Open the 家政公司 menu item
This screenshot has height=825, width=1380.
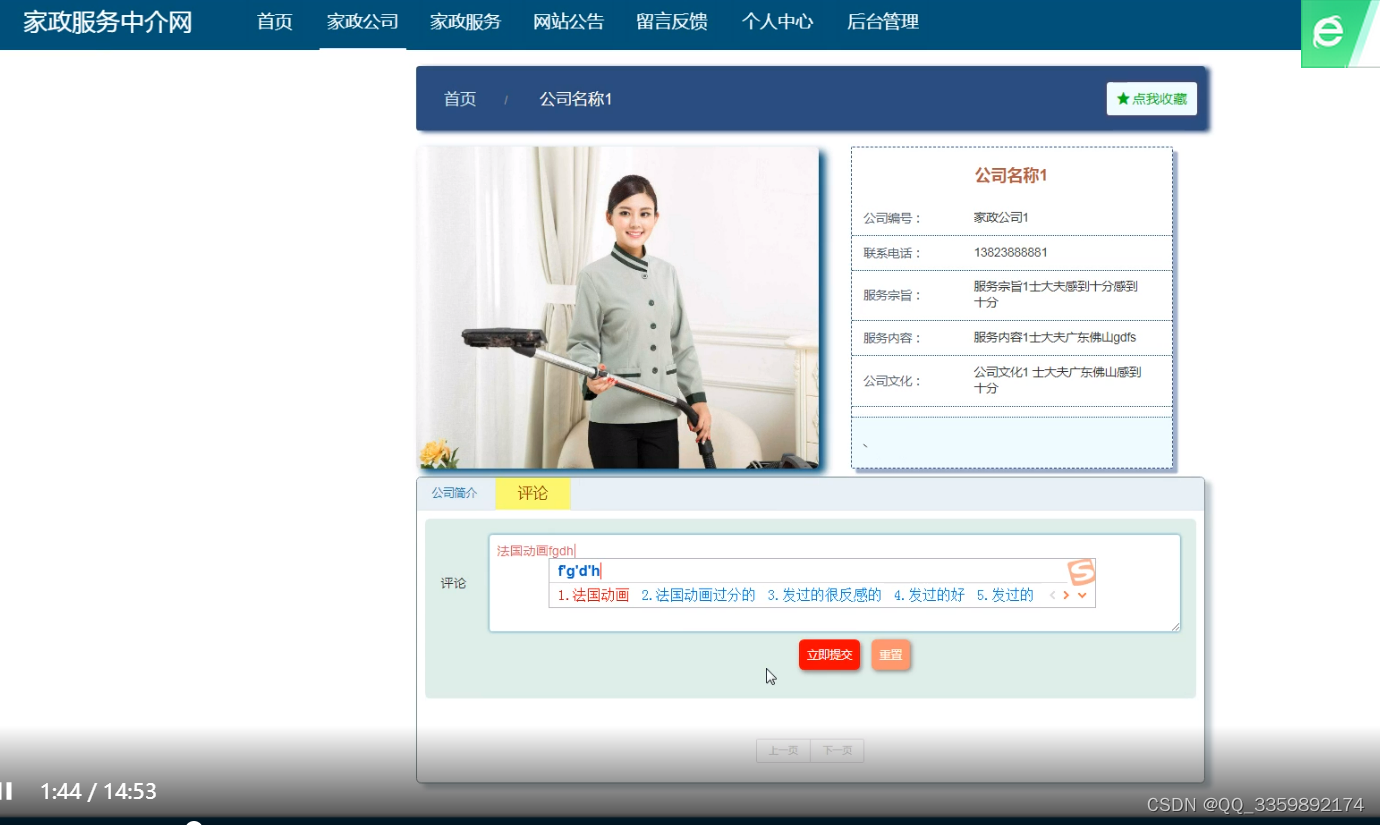tap(363, 22)
